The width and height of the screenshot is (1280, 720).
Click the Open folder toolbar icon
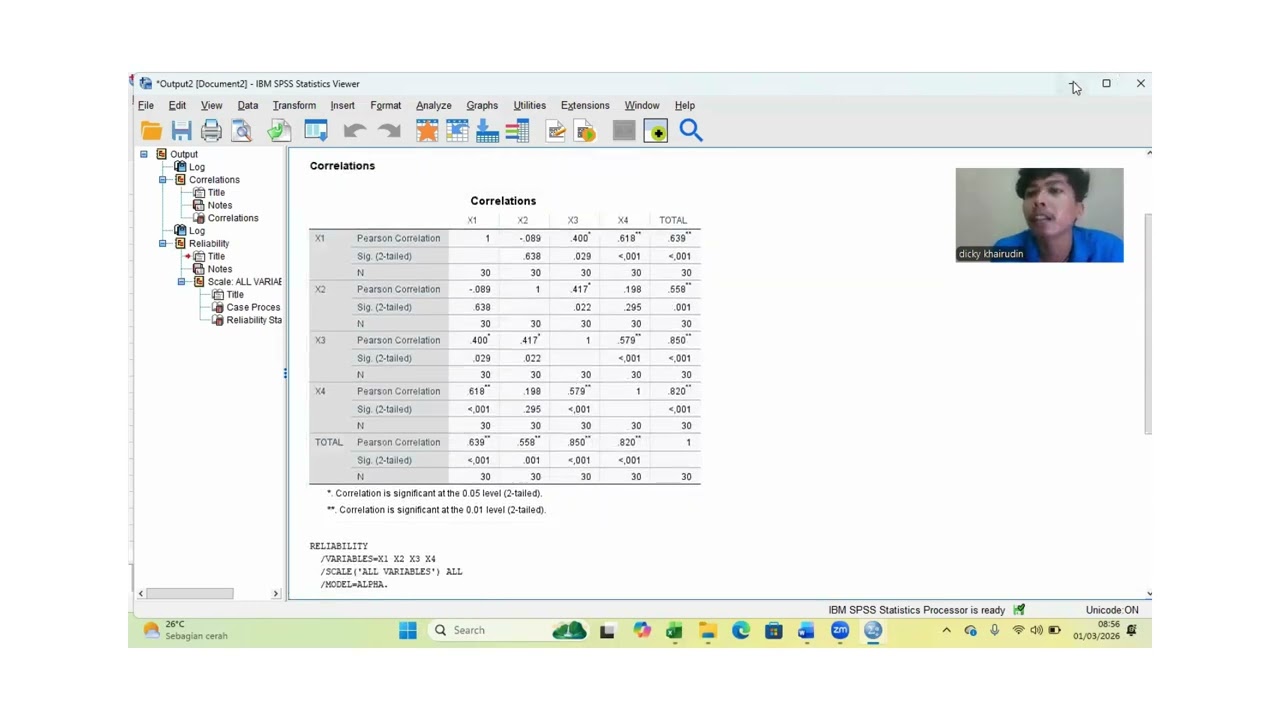(x=152, y=130)
